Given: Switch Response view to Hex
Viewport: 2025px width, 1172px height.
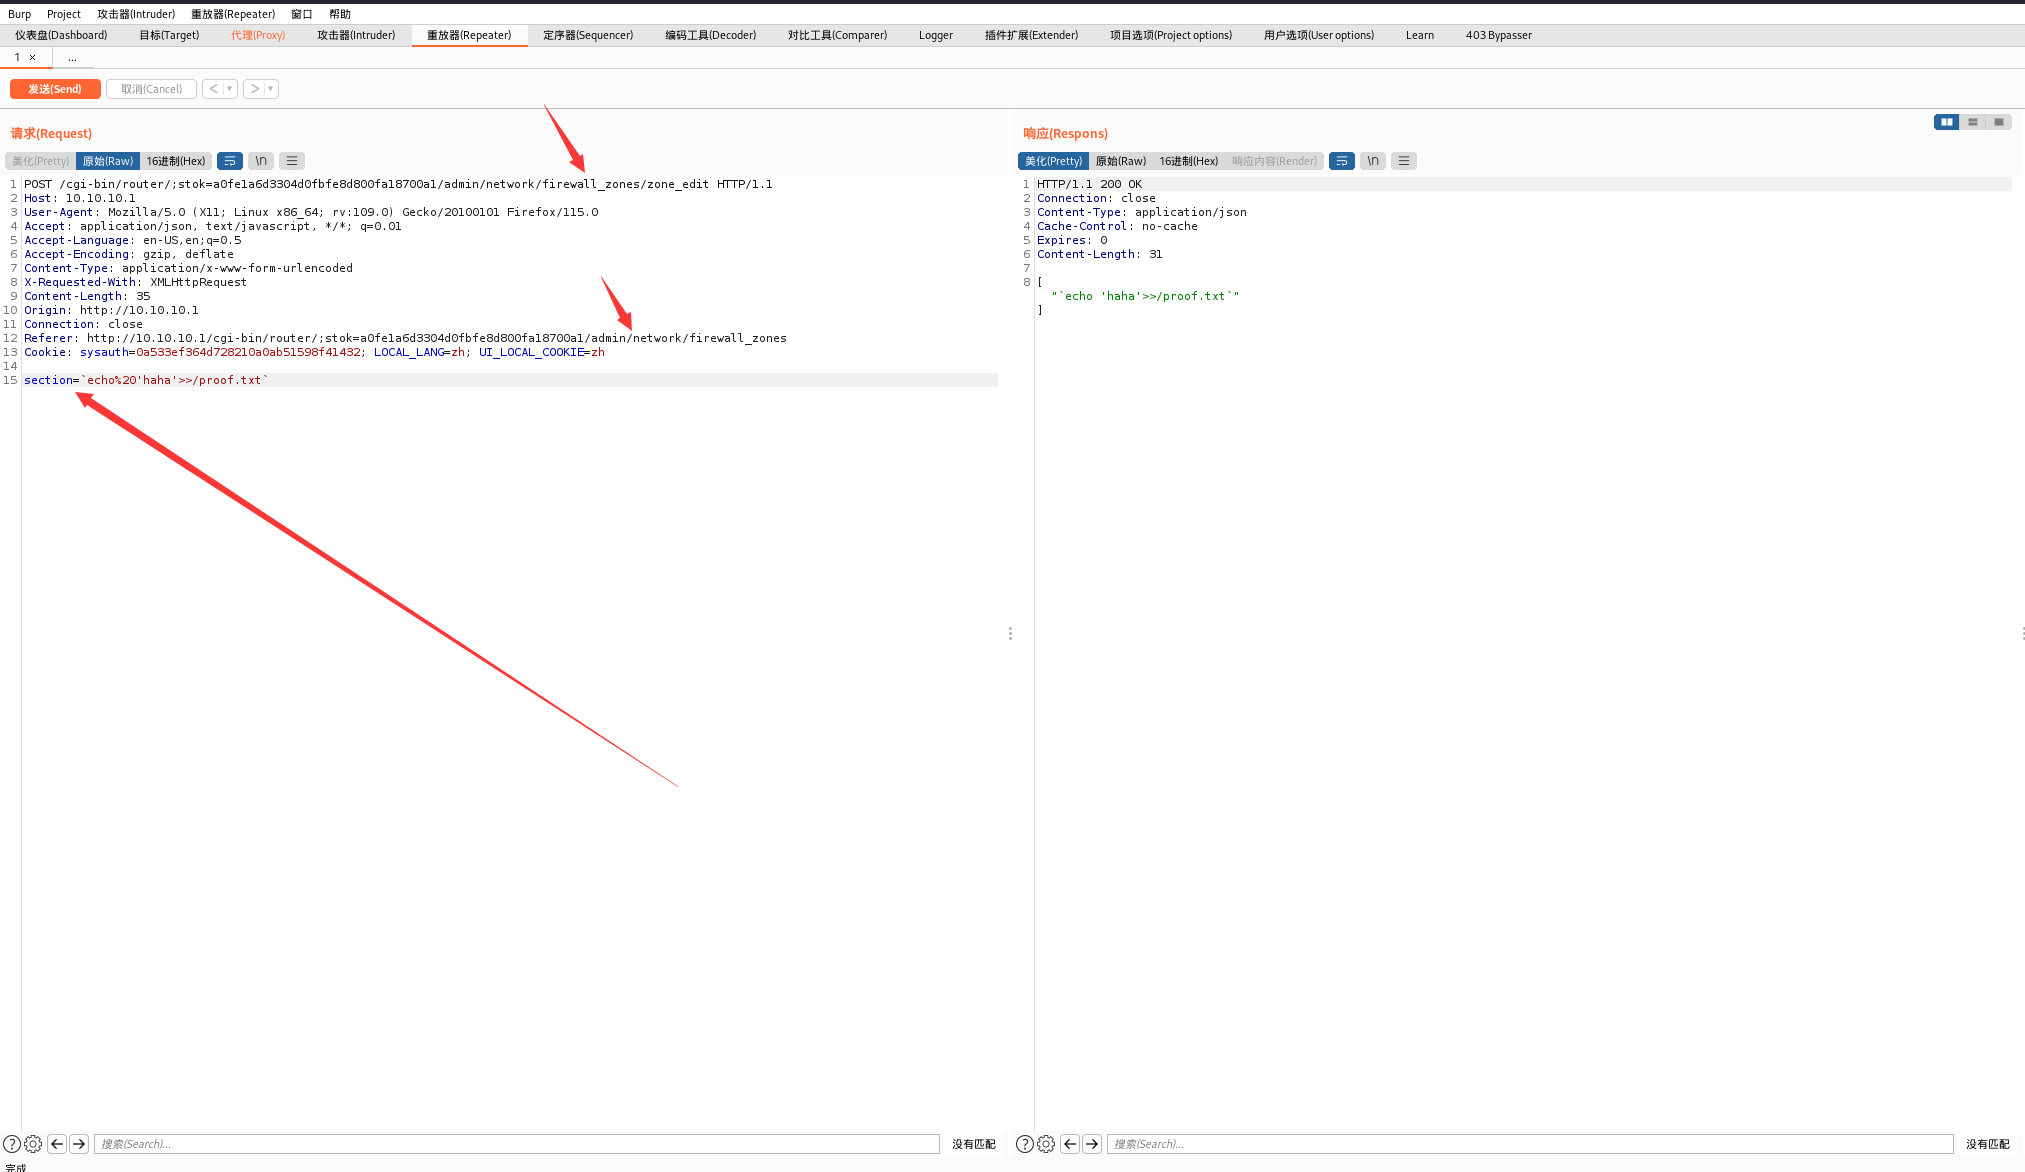Looking at the screenshot, I should coord(1189,161).
